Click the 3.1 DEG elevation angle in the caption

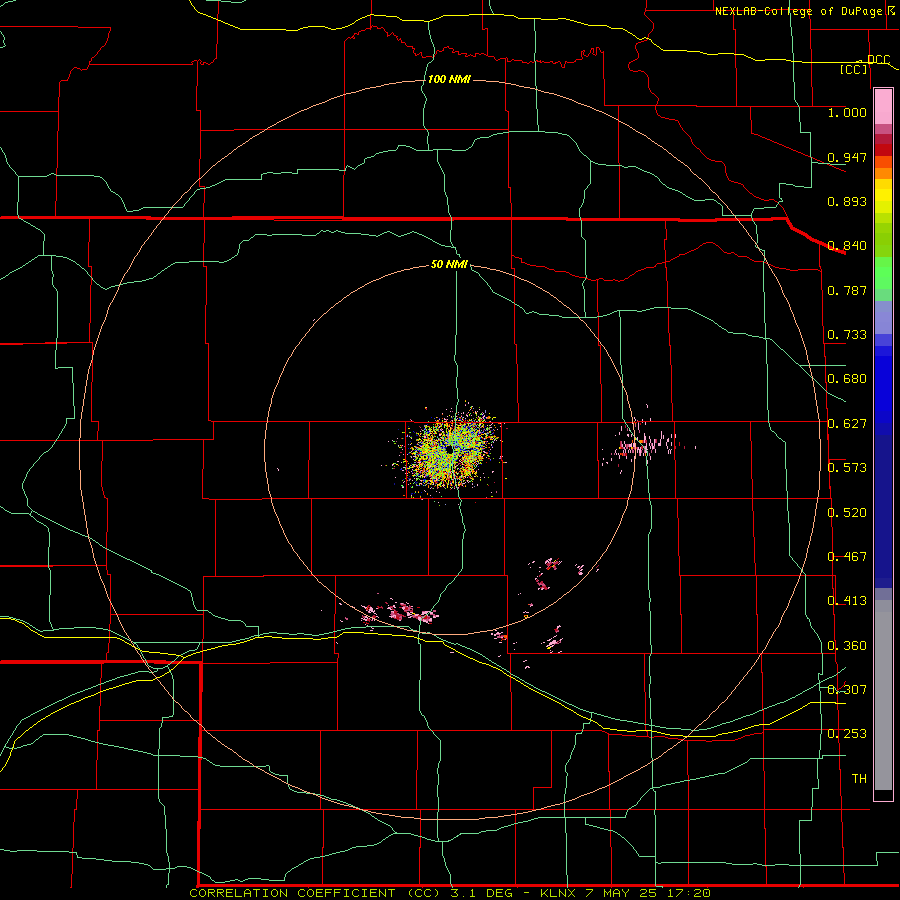481,893
